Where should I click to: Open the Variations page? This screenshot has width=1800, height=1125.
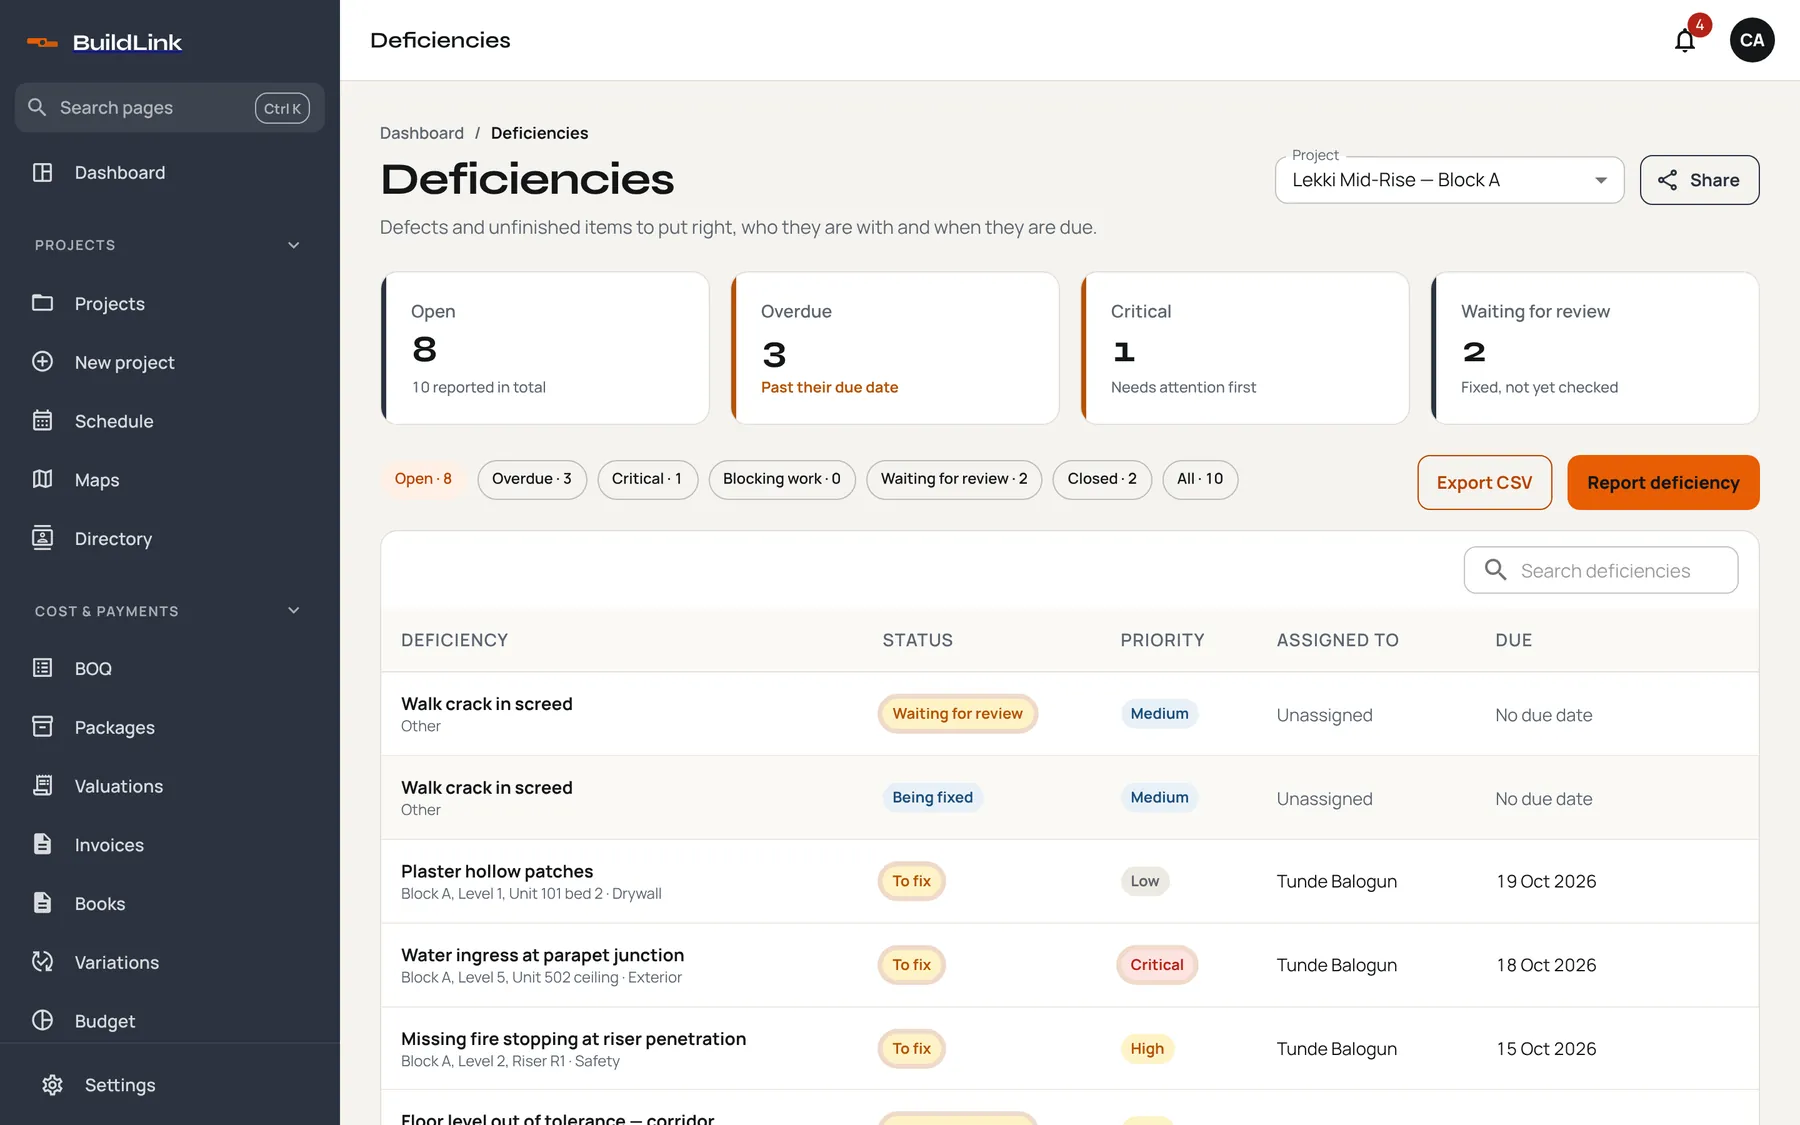(170, 963)
